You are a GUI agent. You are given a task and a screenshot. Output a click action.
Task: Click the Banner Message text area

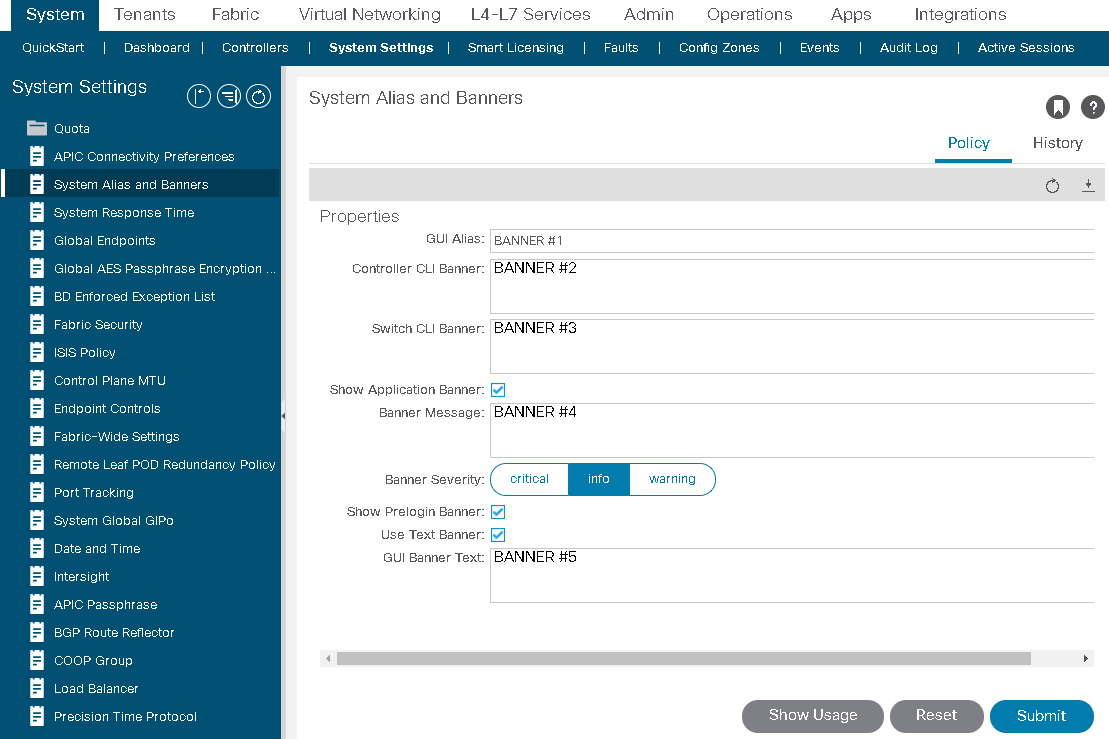point(792,431)
